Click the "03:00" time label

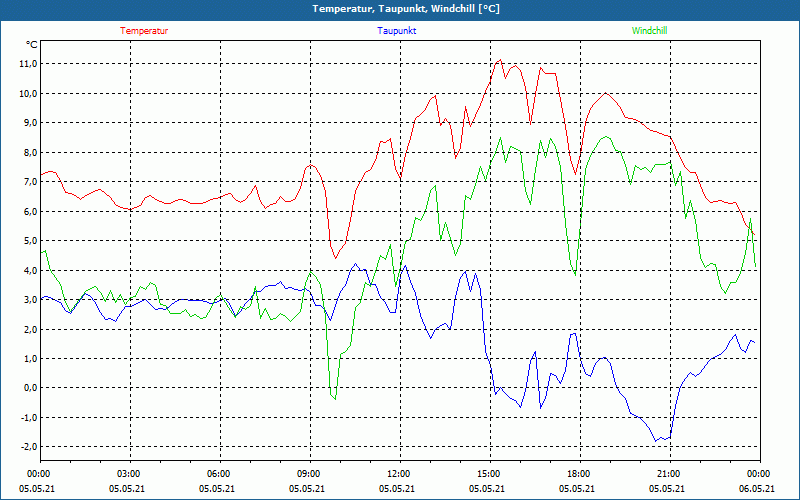(127, 474)
